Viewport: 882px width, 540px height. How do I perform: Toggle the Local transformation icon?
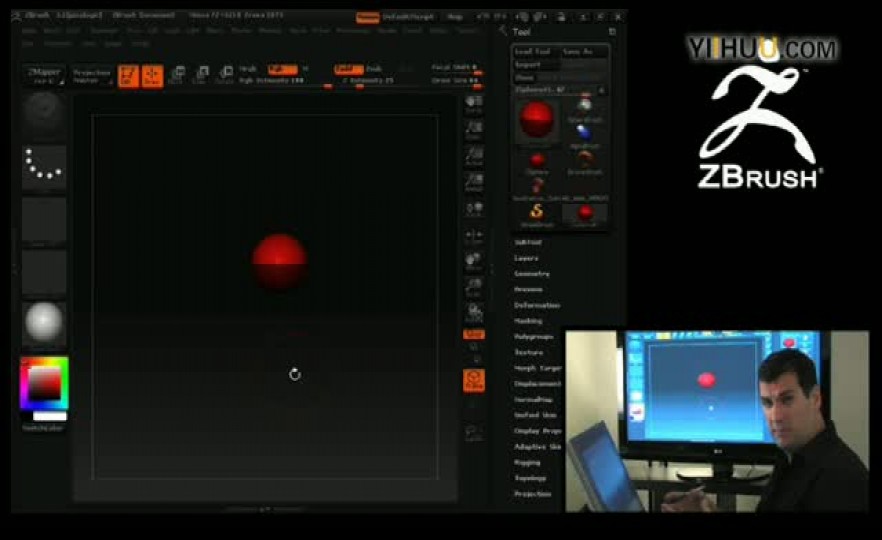pyautogui.click(x=474, y=209)
